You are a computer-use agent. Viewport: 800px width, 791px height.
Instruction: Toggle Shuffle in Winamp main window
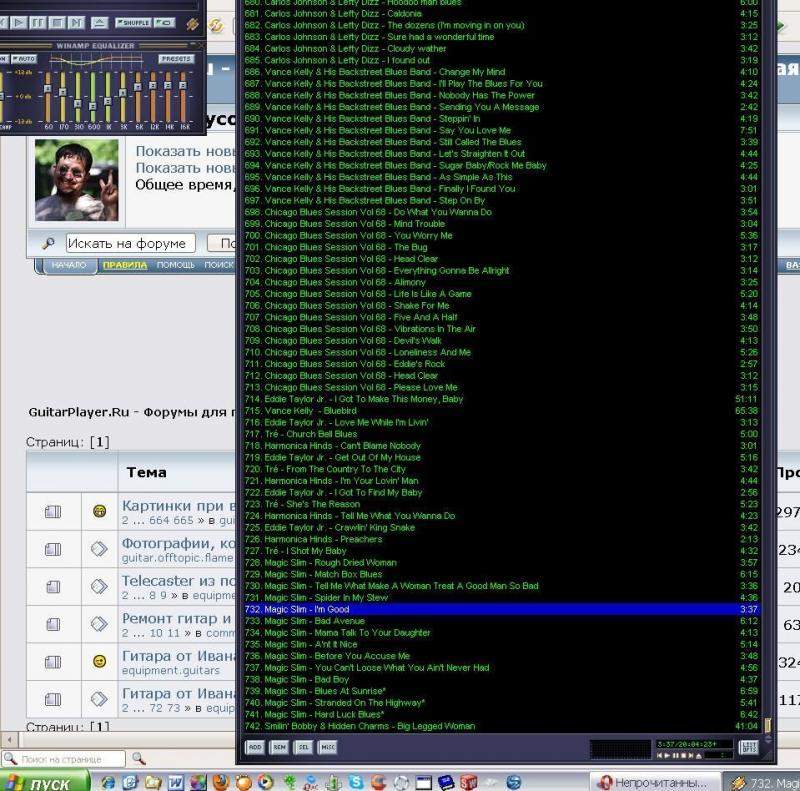[x=133, y=23]
